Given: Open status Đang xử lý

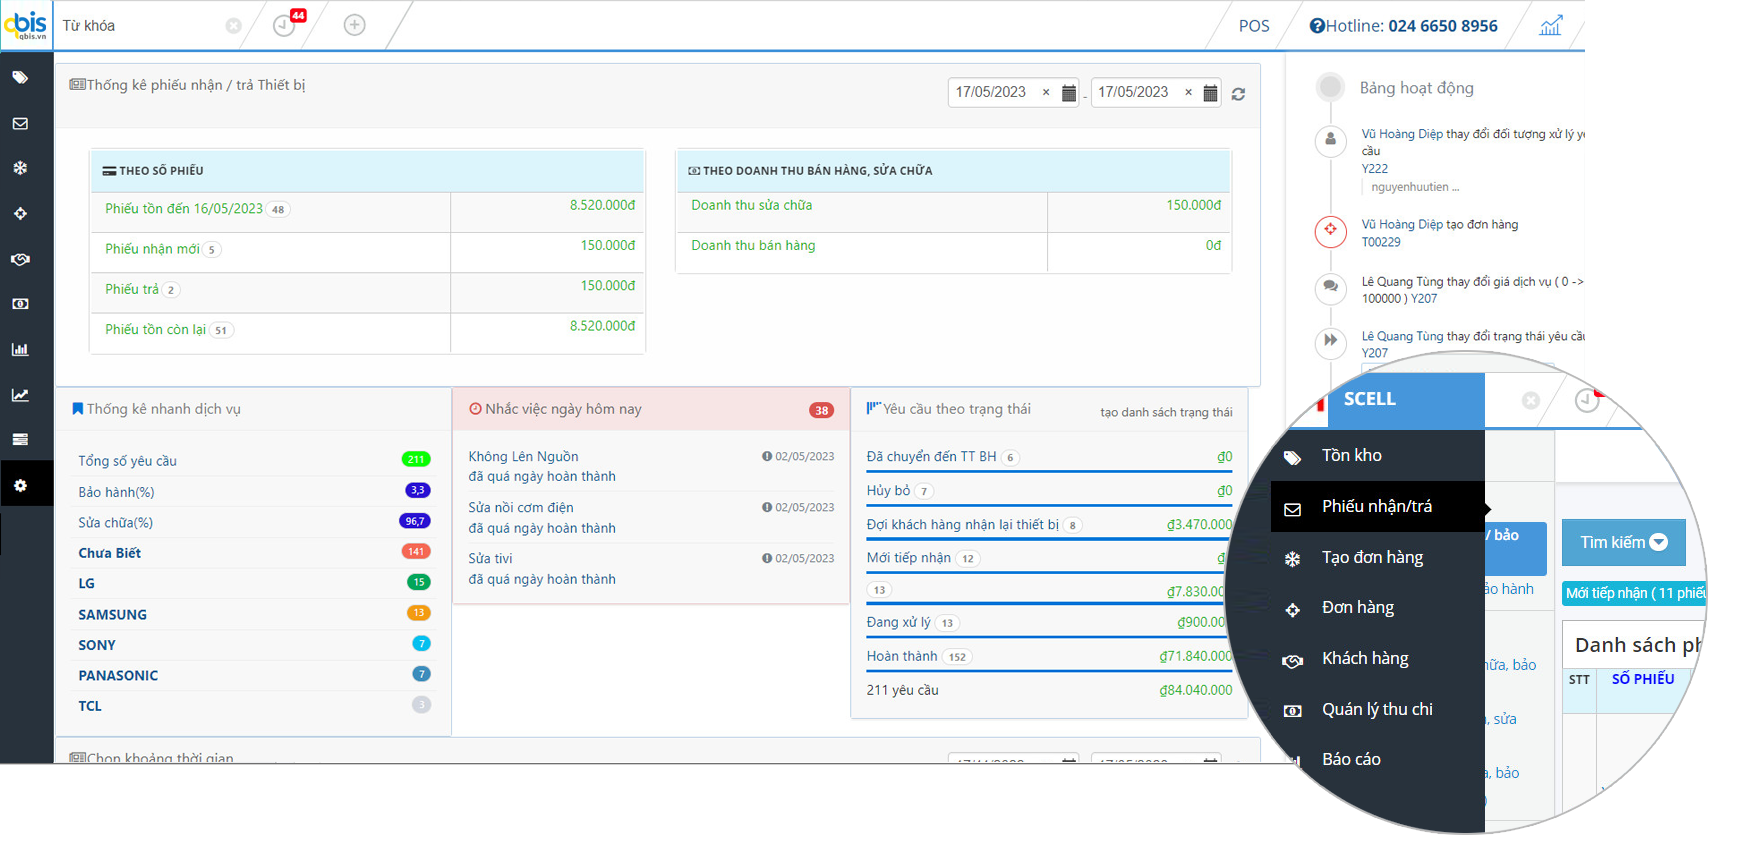Looking at the screenshot, I should pos(898,622).
